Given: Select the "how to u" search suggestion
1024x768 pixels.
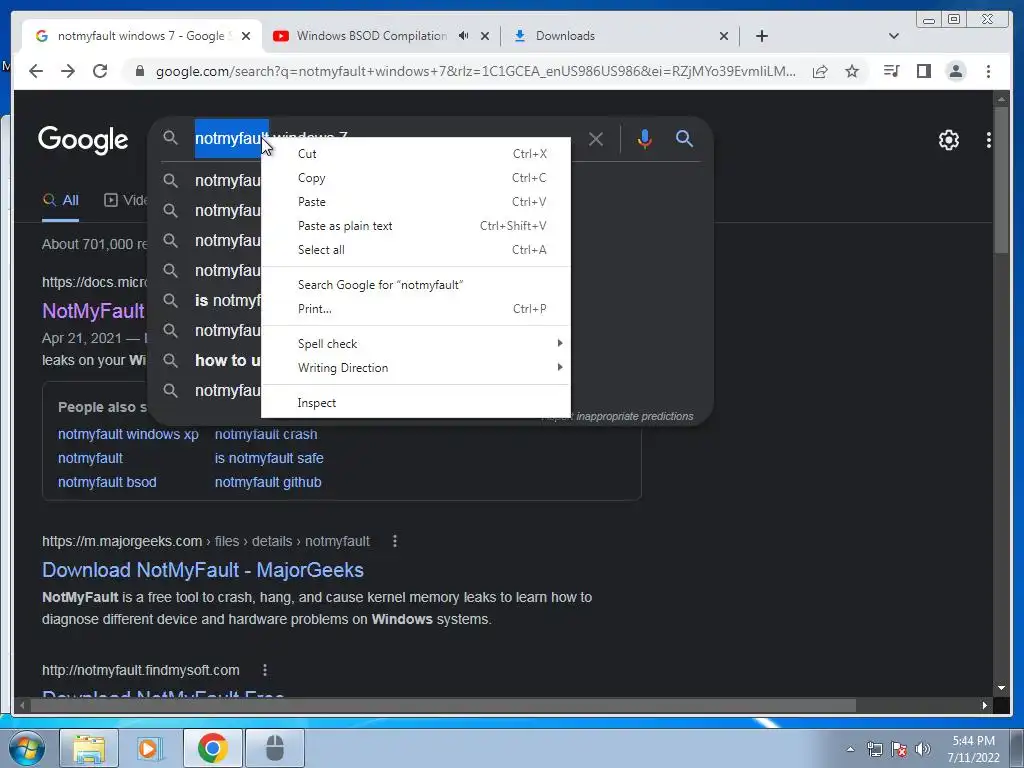Looking at the screenshot, I should [228, 360].
